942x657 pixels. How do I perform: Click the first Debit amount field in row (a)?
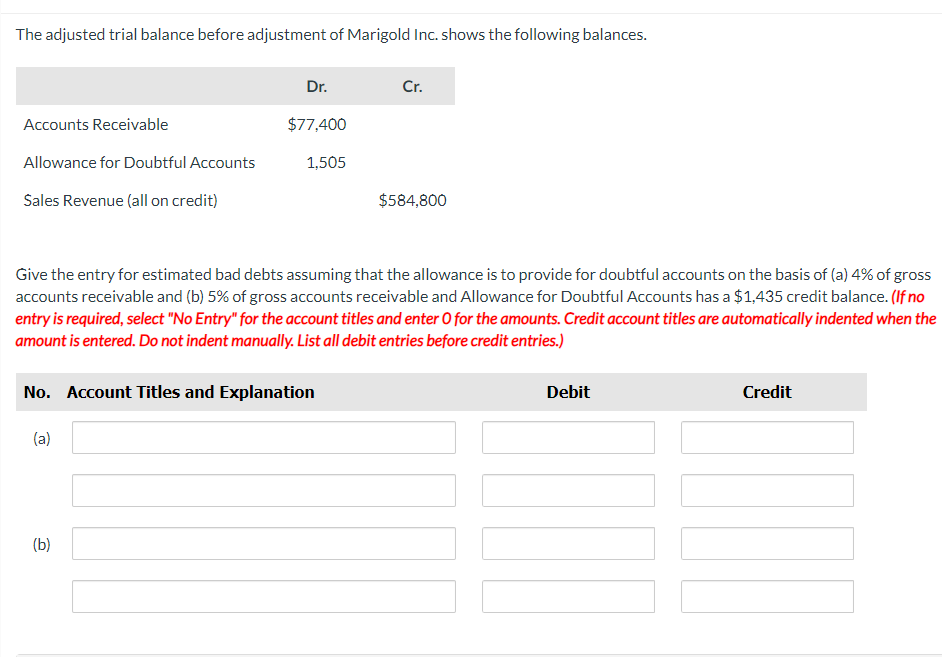pos(568,437)
